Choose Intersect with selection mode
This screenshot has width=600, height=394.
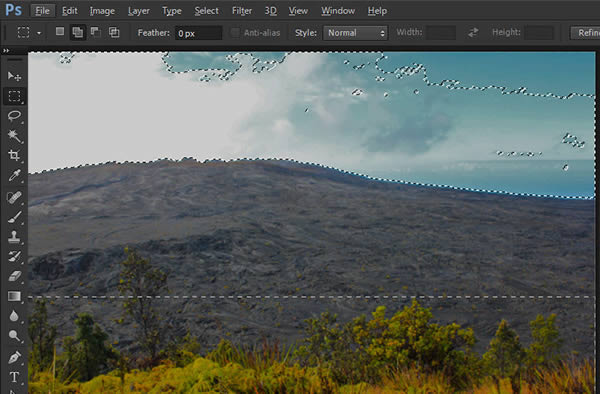point(114,32)
